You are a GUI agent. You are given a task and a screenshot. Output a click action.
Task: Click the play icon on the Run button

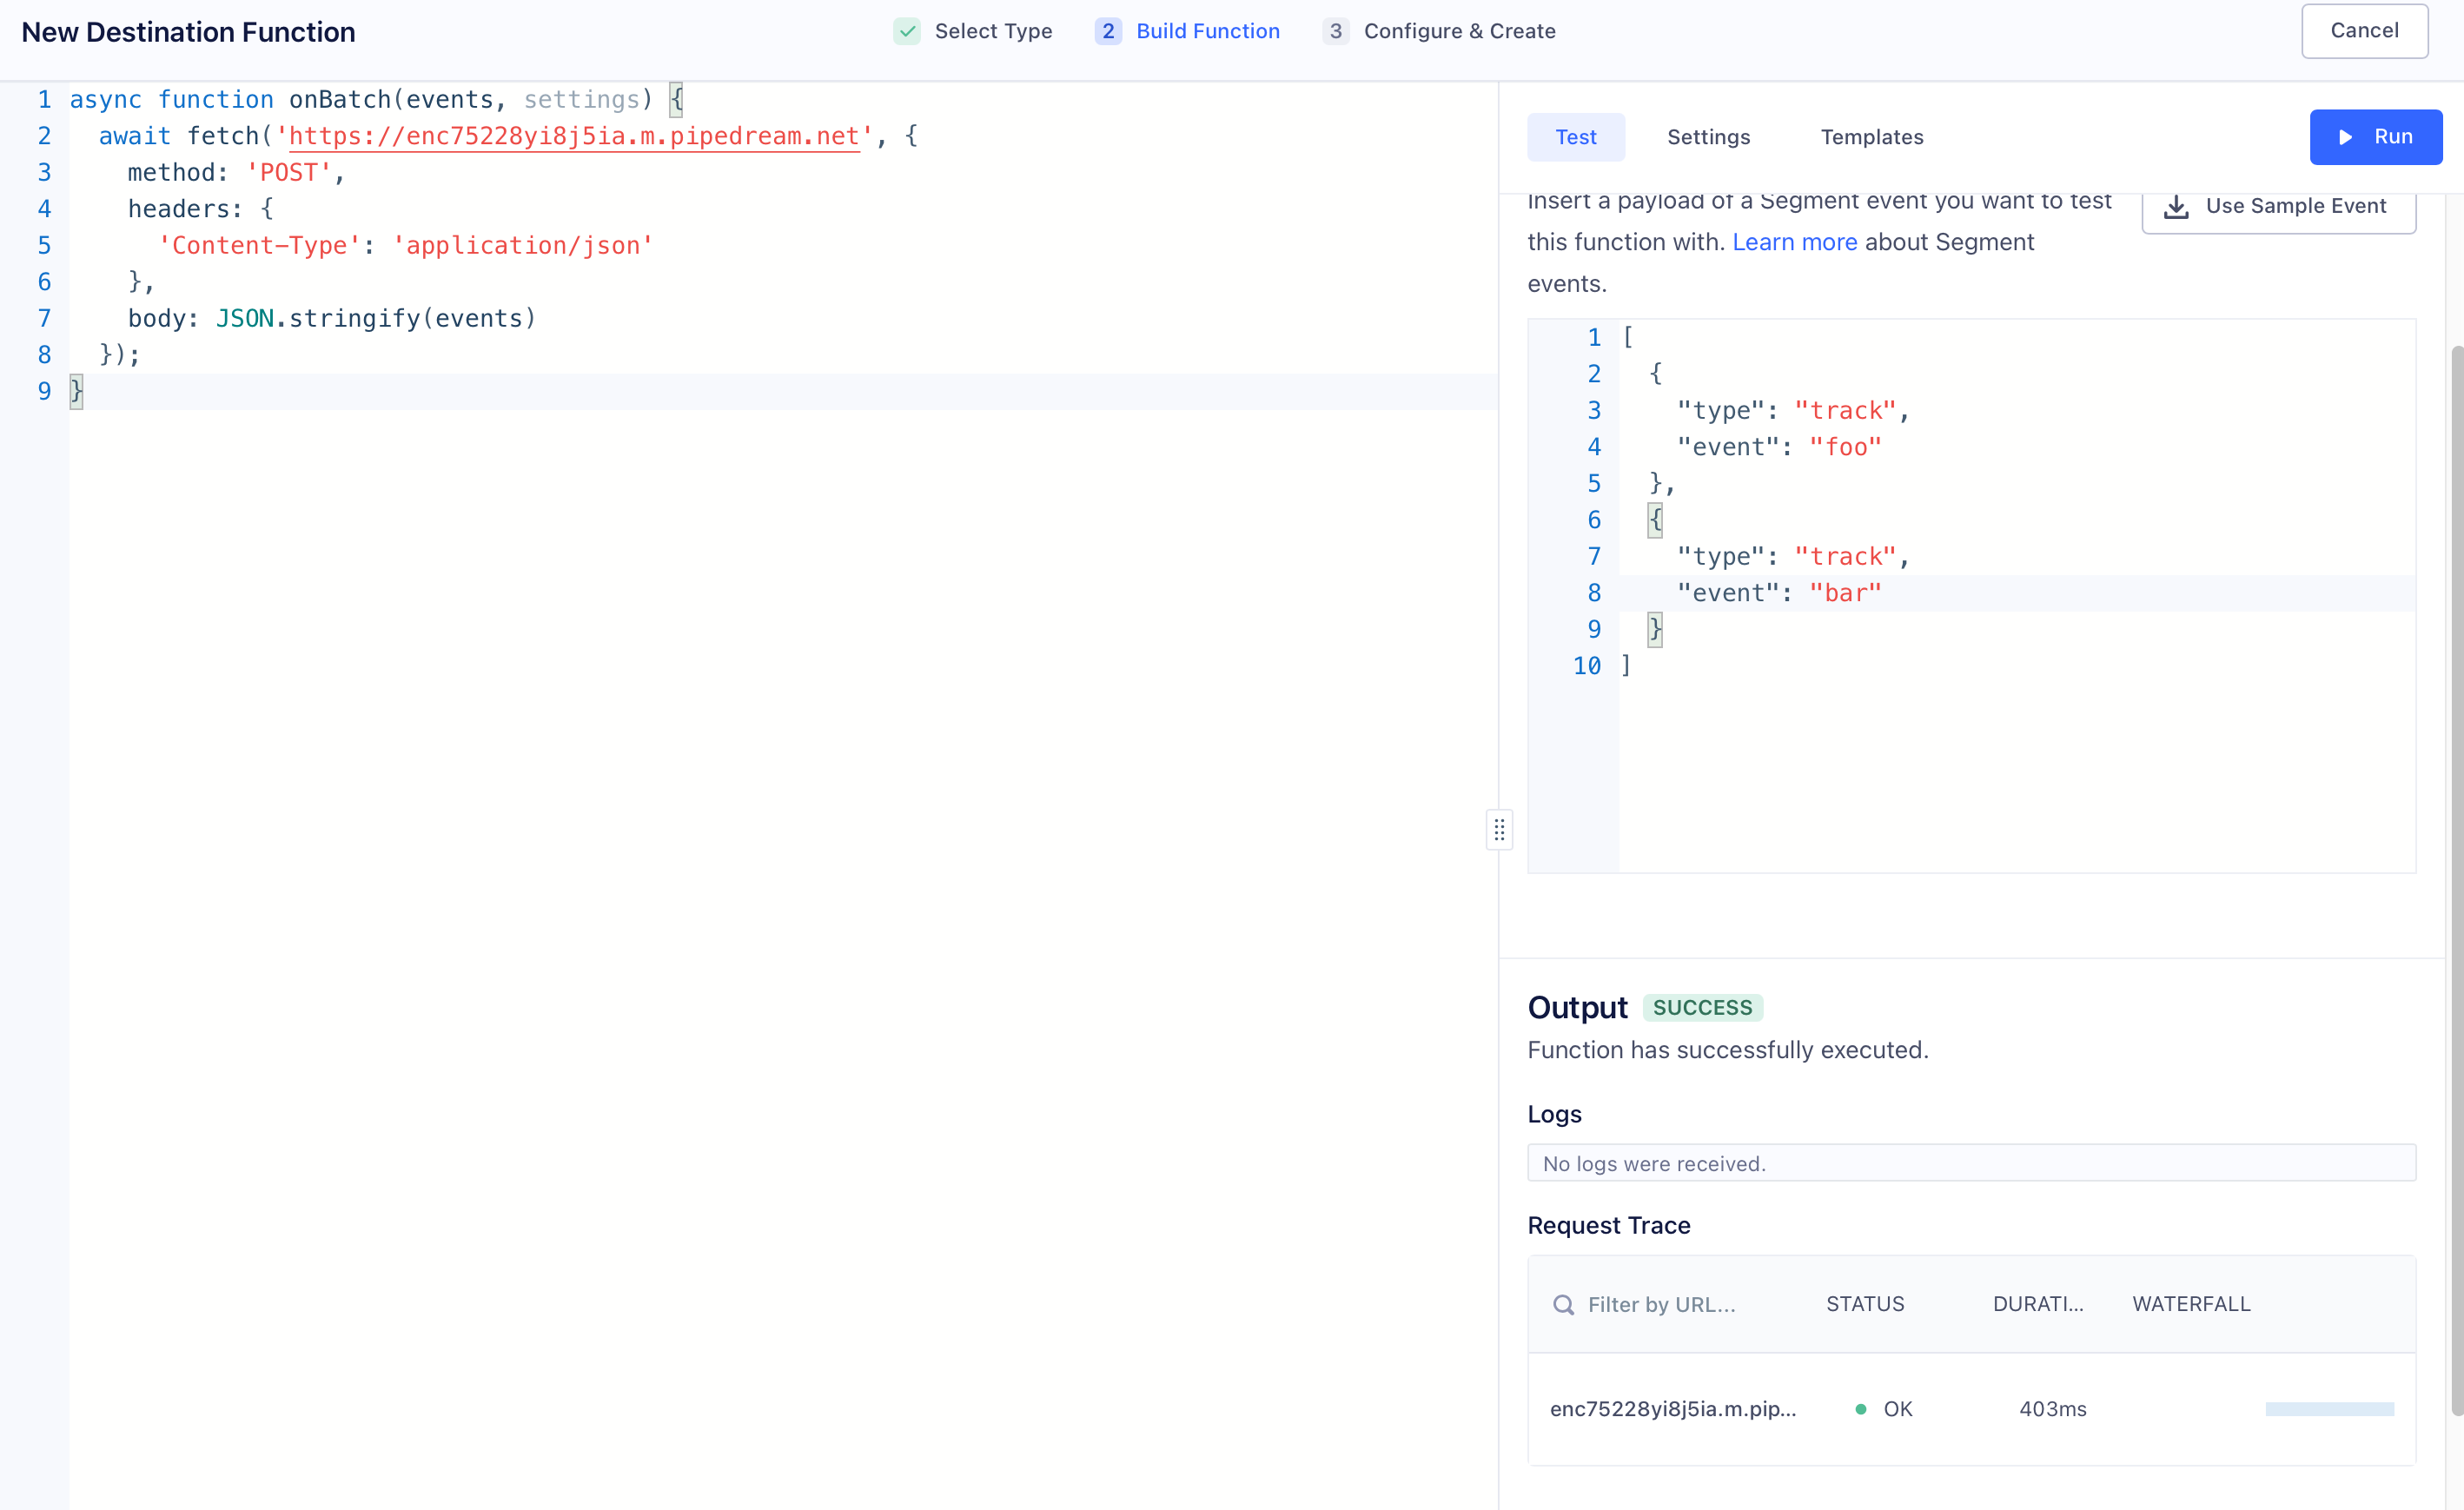tap(2345, 137)
